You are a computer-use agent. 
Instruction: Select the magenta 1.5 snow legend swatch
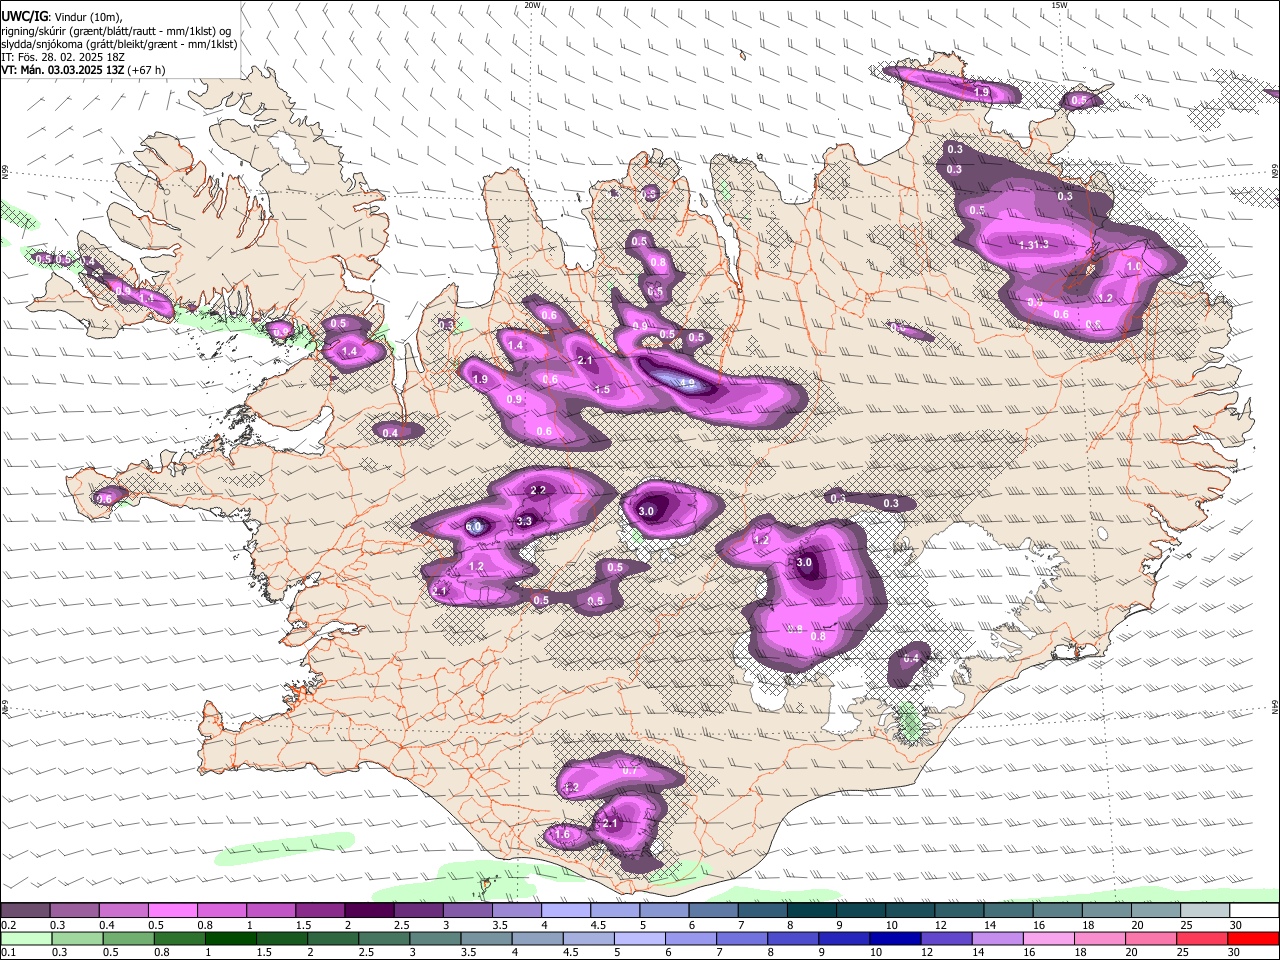(319, 911)
